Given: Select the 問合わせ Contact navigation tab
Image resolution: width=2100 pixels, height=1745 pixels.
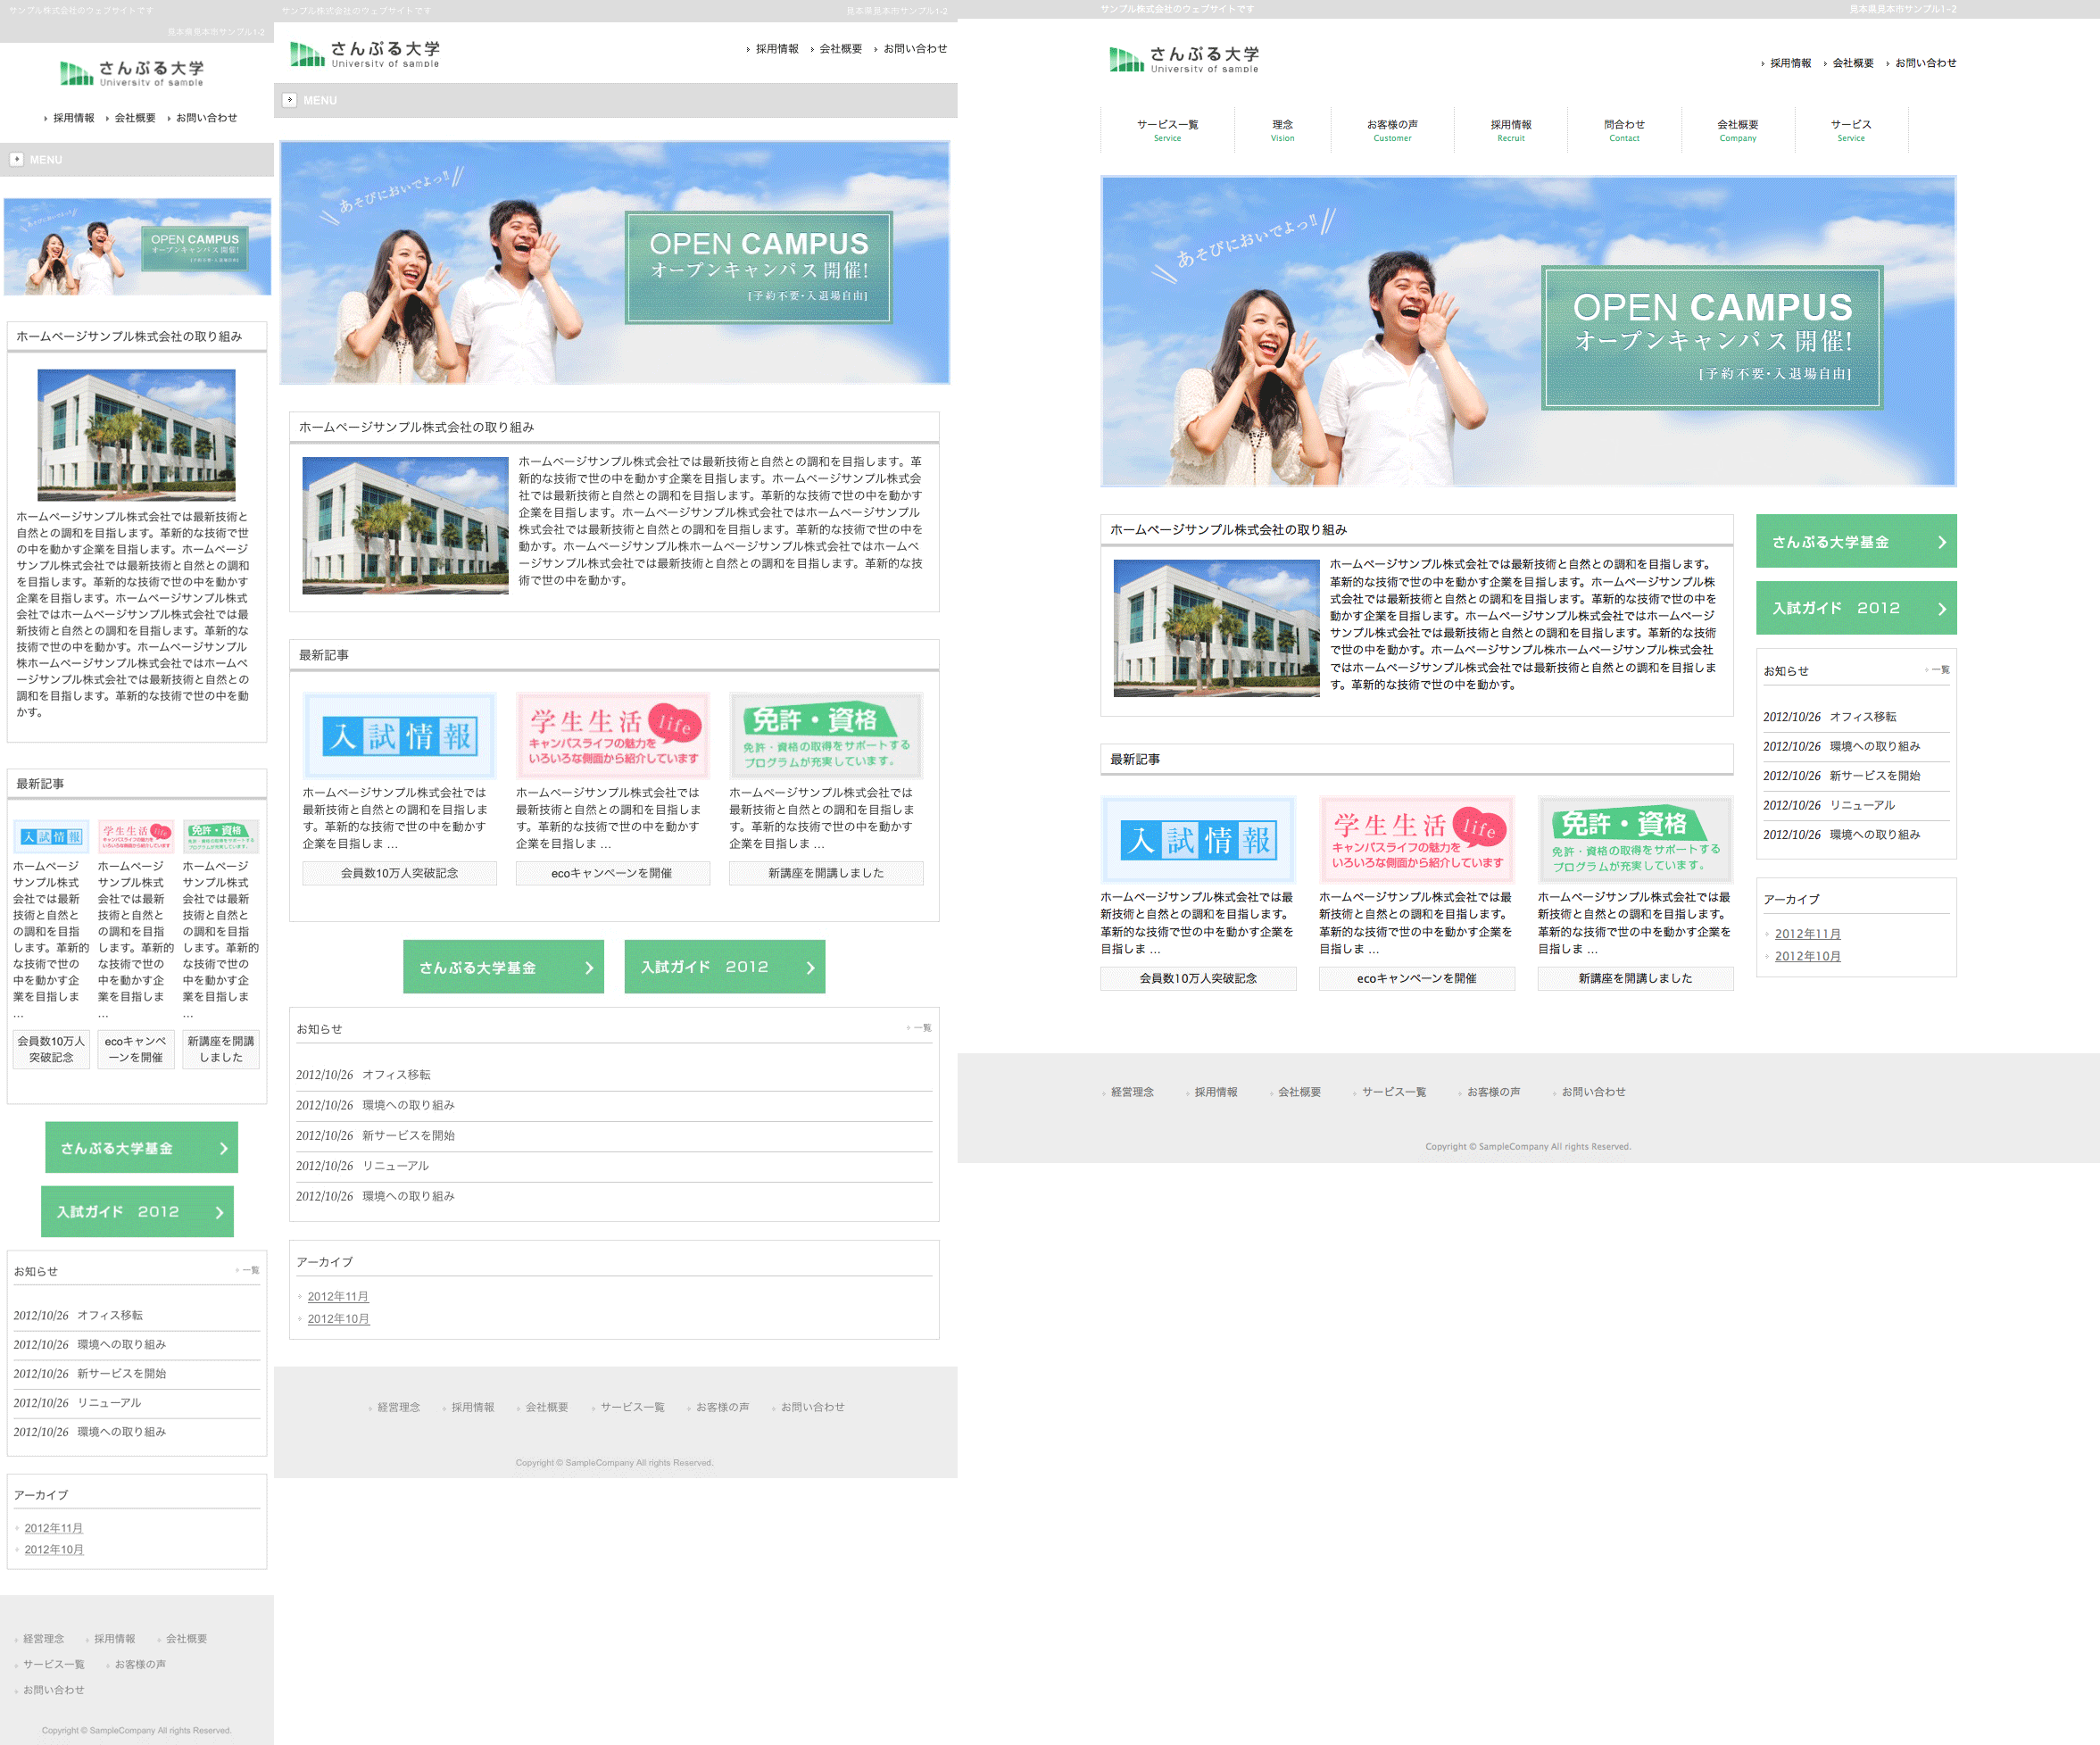Looking at the screenshot, I should 1623,130.
